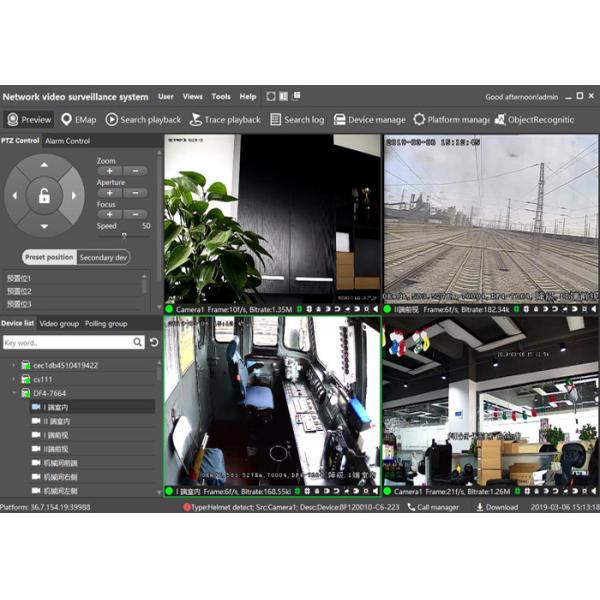Image resolution: width=600 pixels, height=600 pixels.
Task: Expand the cx111 device node
Action: (14, 379)
